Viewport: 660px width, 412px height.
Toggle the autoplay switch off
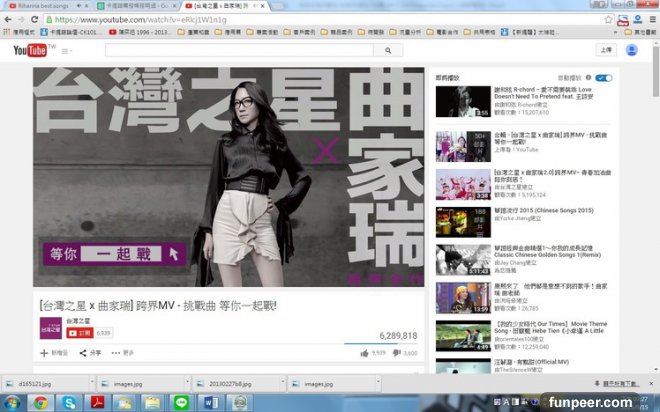tap(603, 77)
